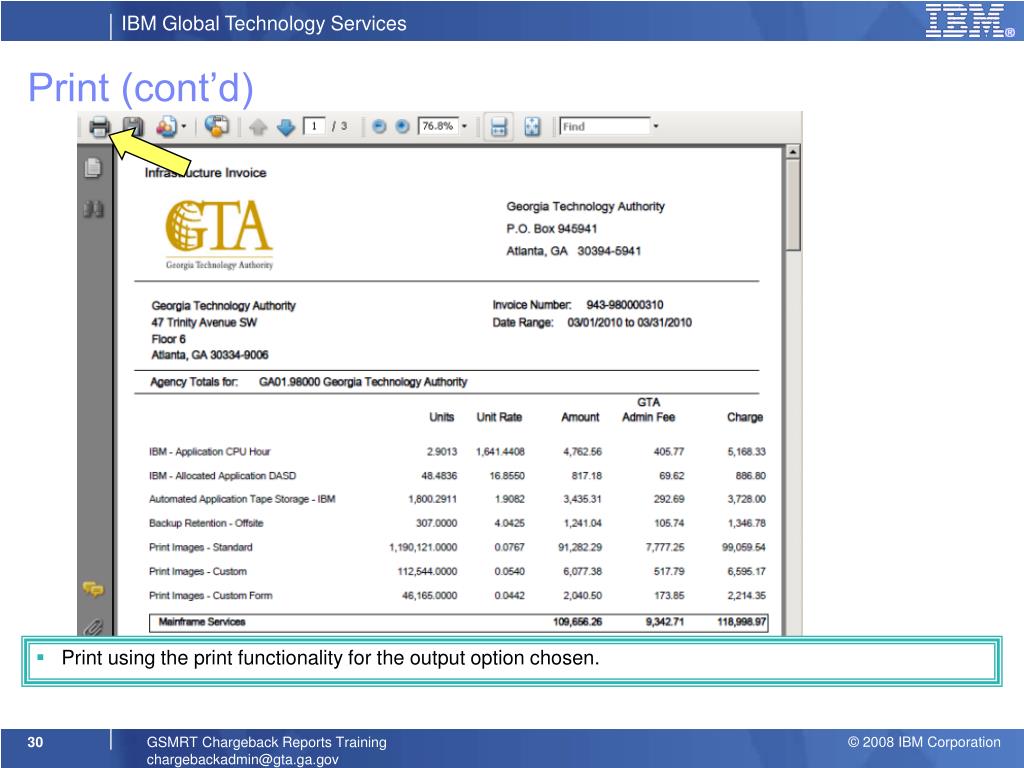Screen dimensions: 1024x768
Task: Select the date range 03/01/2010 to 03/31/2010
Action: 629,323
